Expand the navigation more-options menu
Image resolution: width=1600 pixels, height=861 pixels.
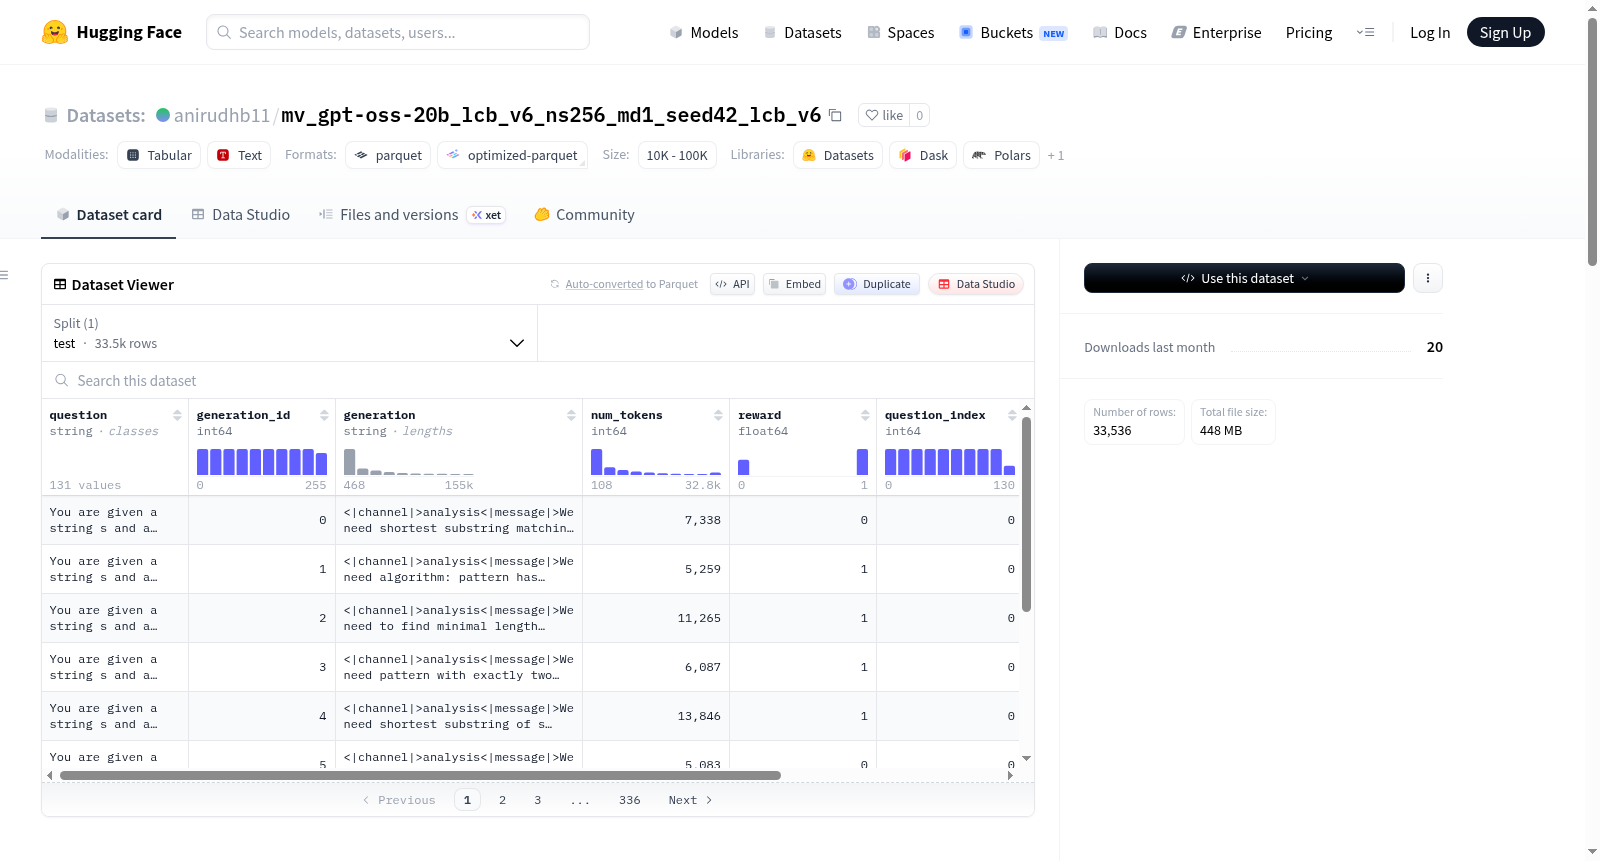[1365, 32]
